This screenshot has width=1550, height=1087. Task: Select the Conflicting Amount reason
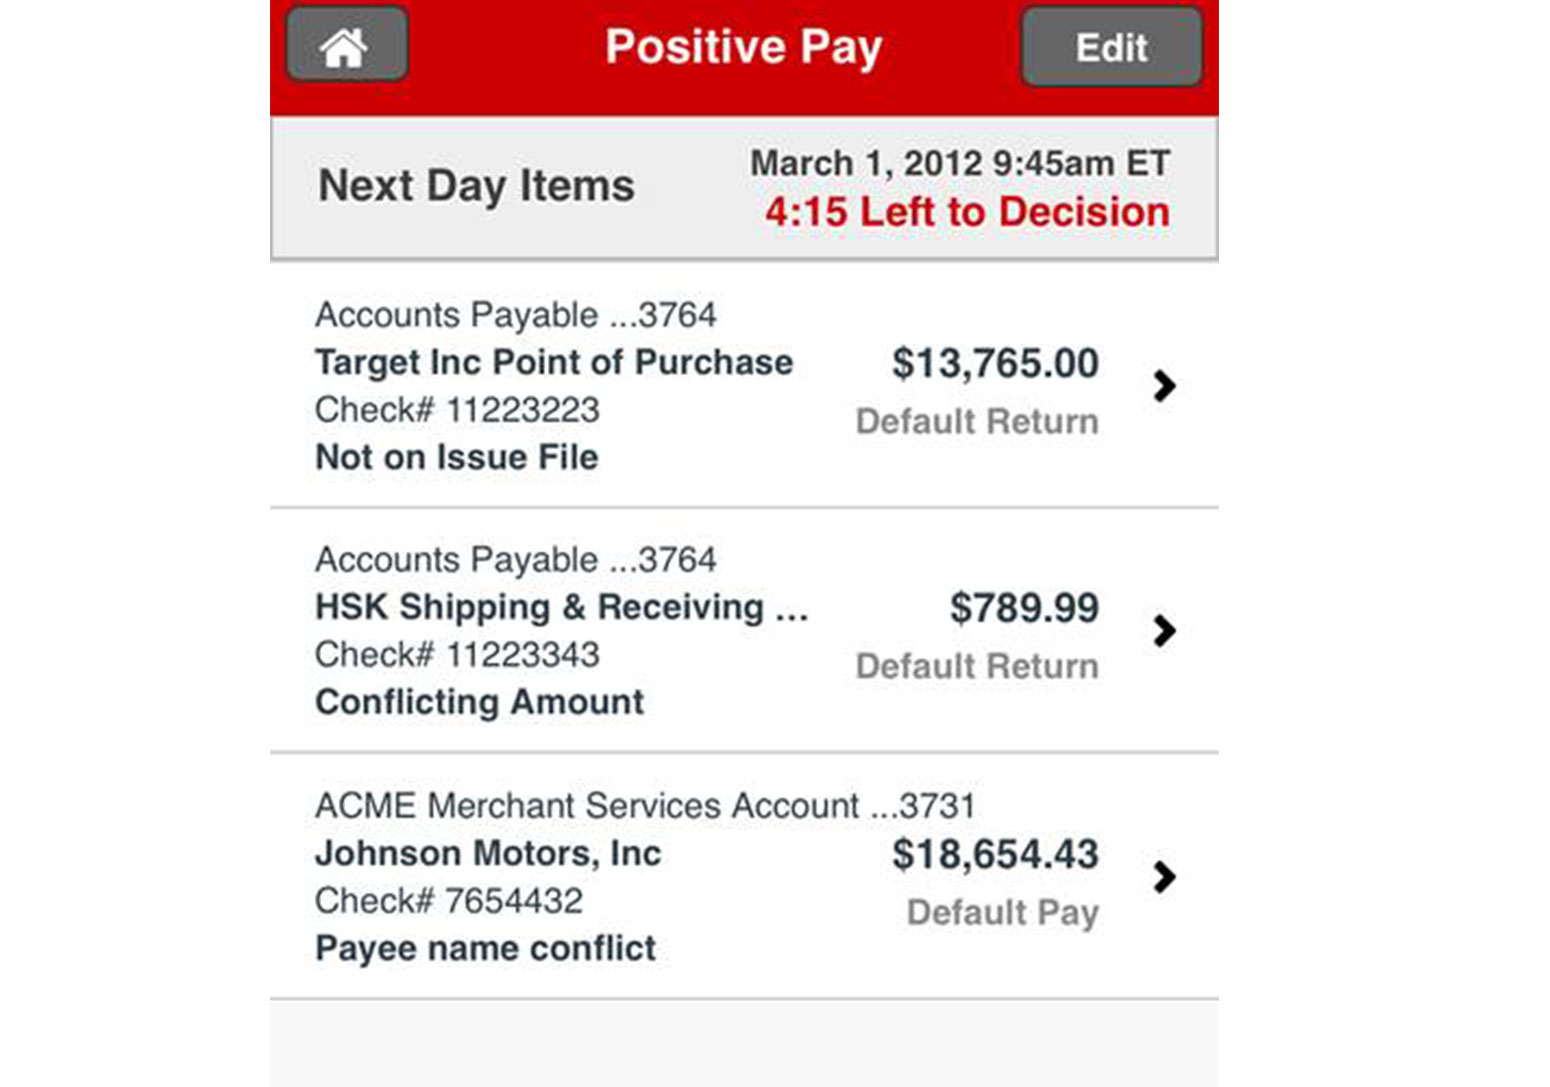point(479,702)
